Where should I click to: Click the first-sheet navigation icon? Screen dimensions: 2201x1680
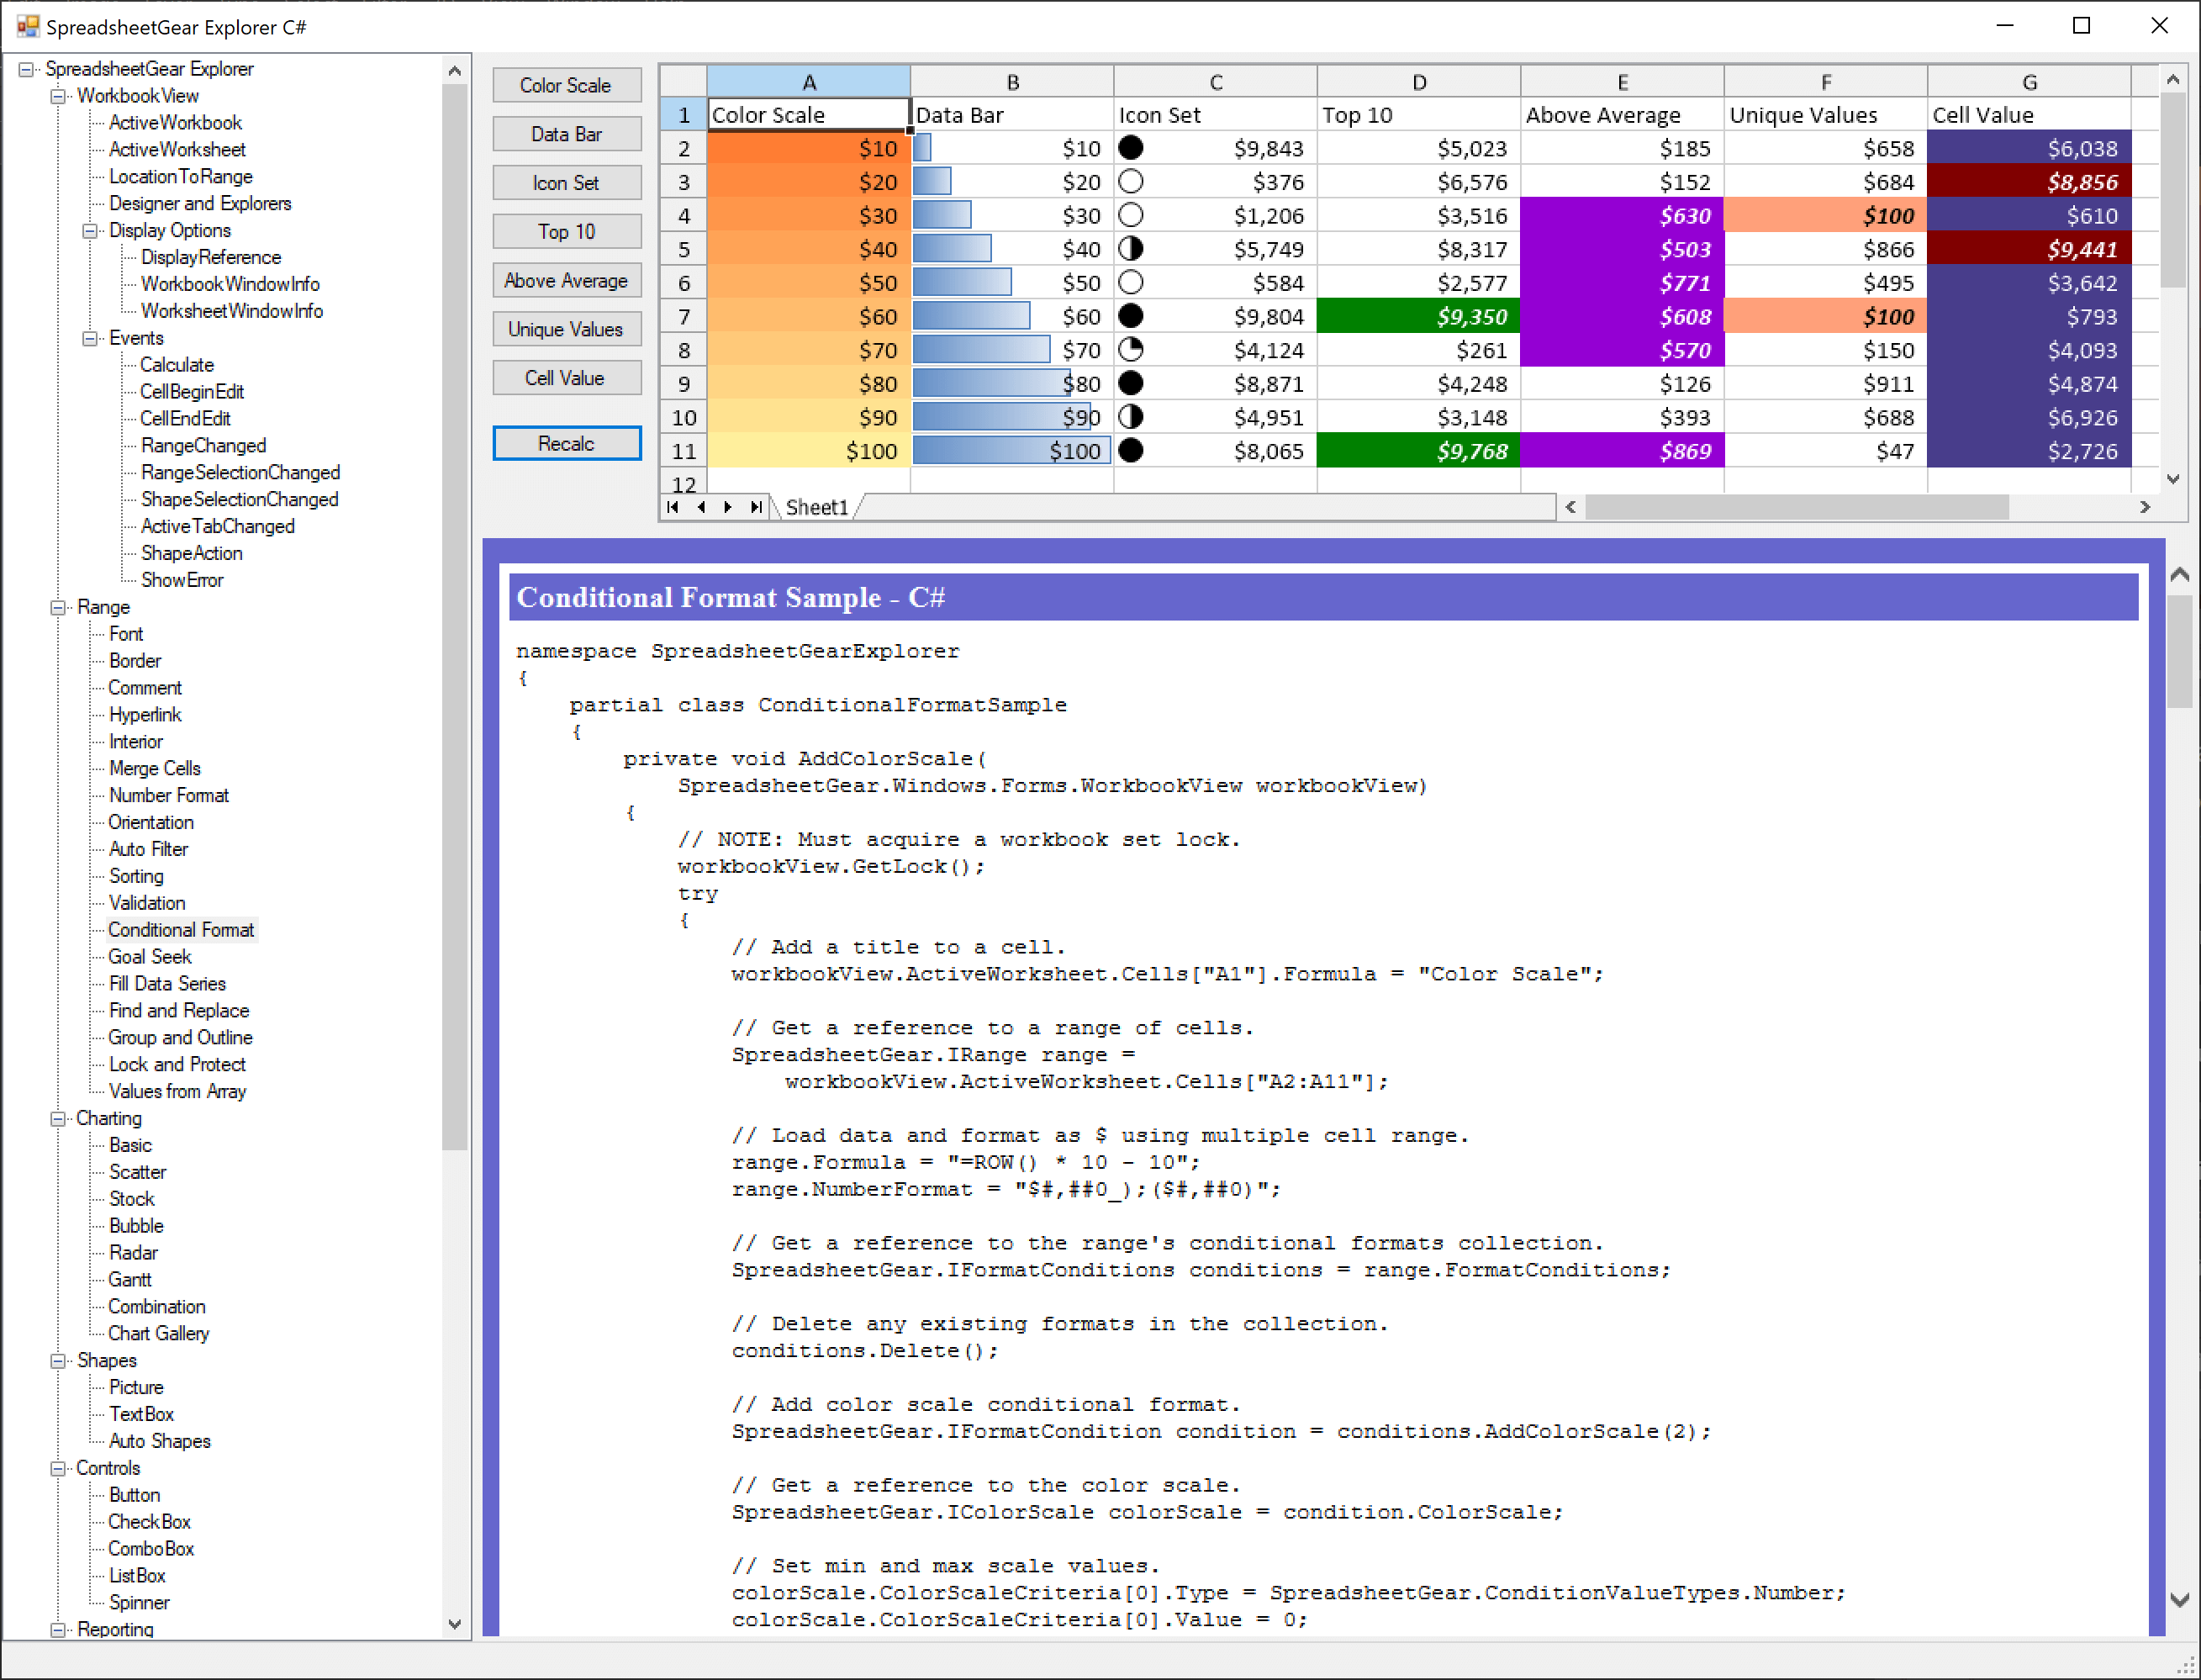673,507
